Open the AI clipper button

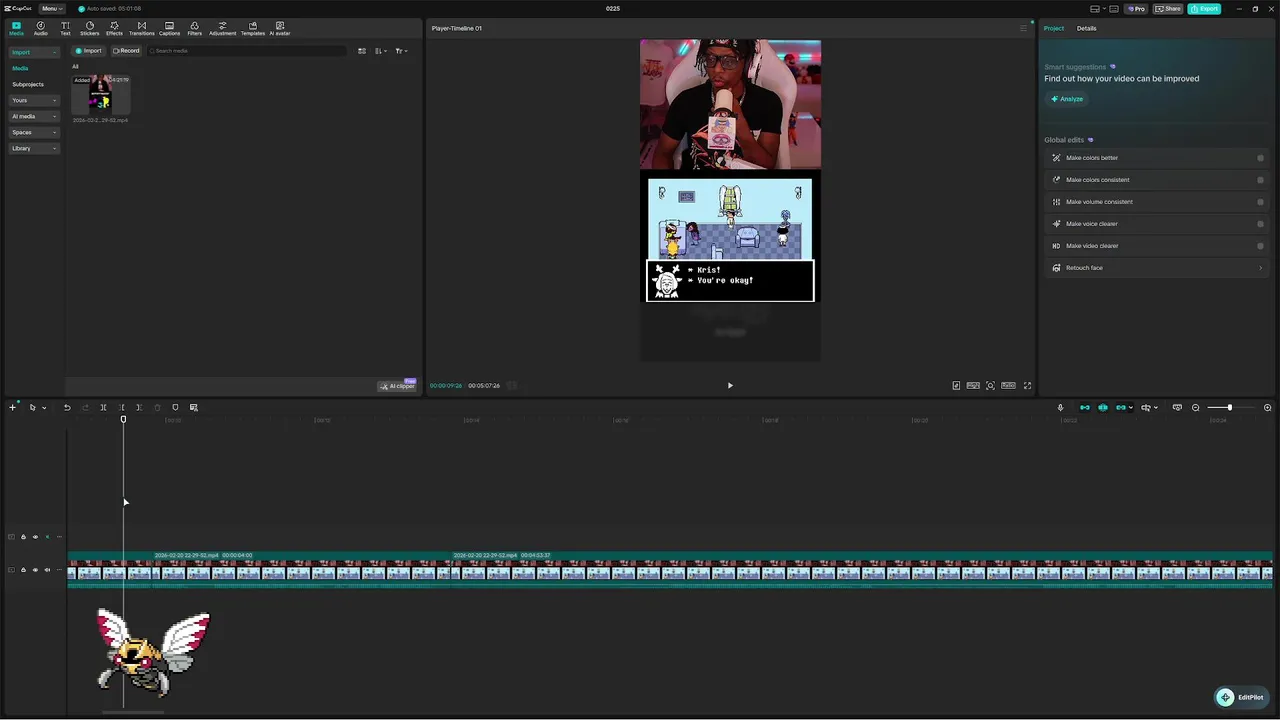tap(397, 386)
